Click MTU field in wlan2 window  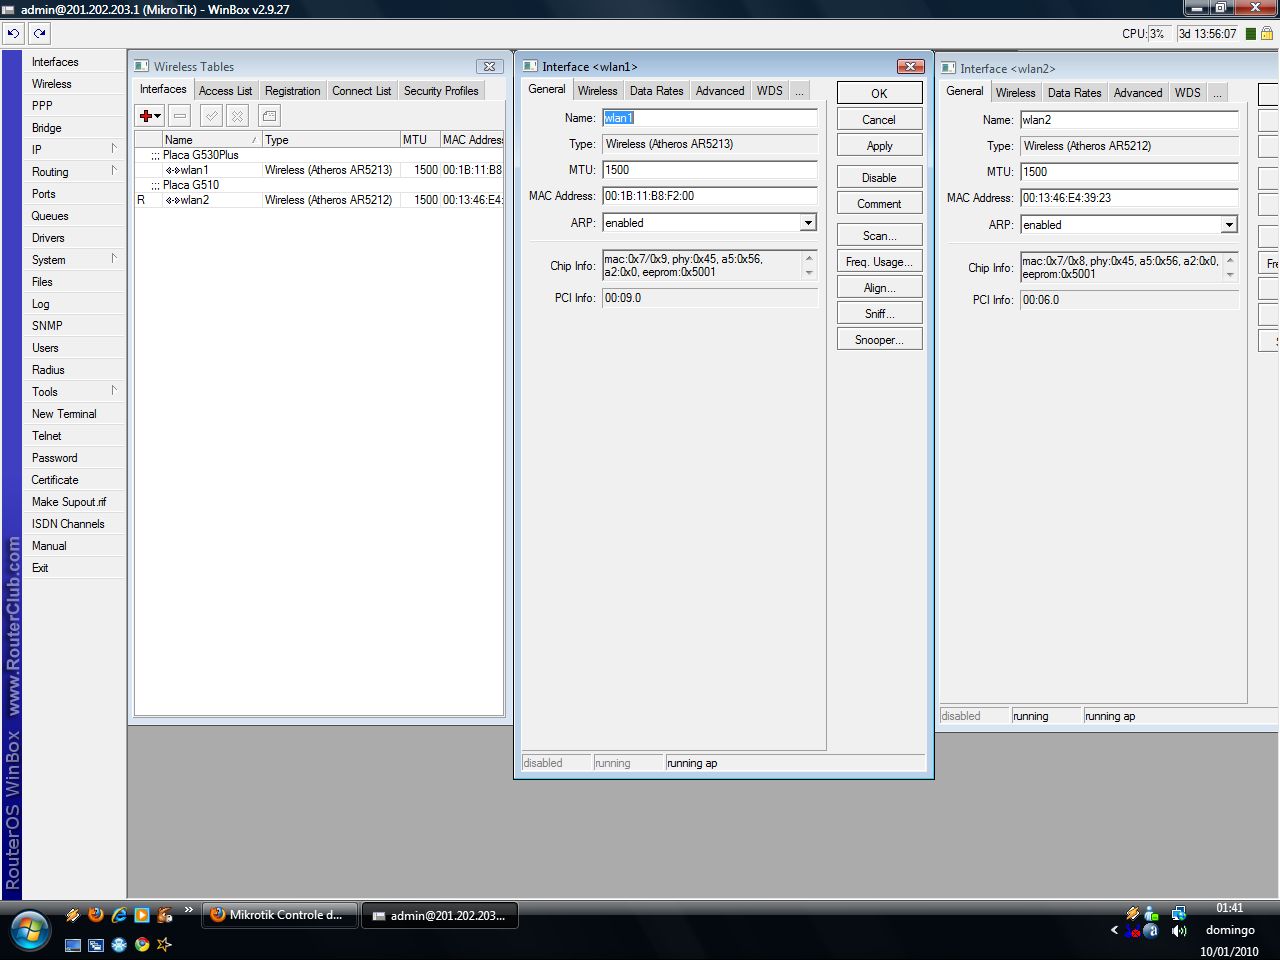click(x=1129, y=172)
